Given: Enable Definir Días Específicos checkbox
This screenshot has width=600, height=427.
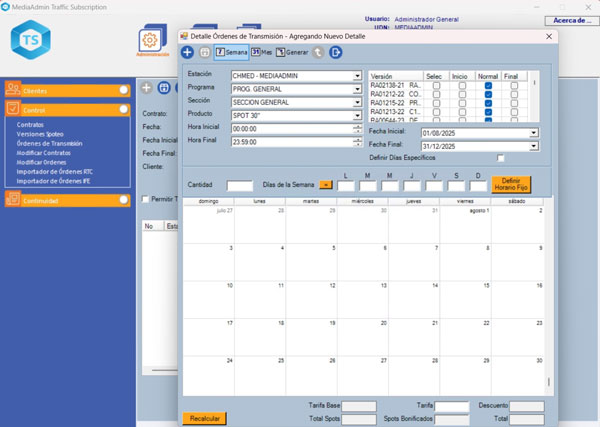Looking at the screenshot, I should coord(501,158).
